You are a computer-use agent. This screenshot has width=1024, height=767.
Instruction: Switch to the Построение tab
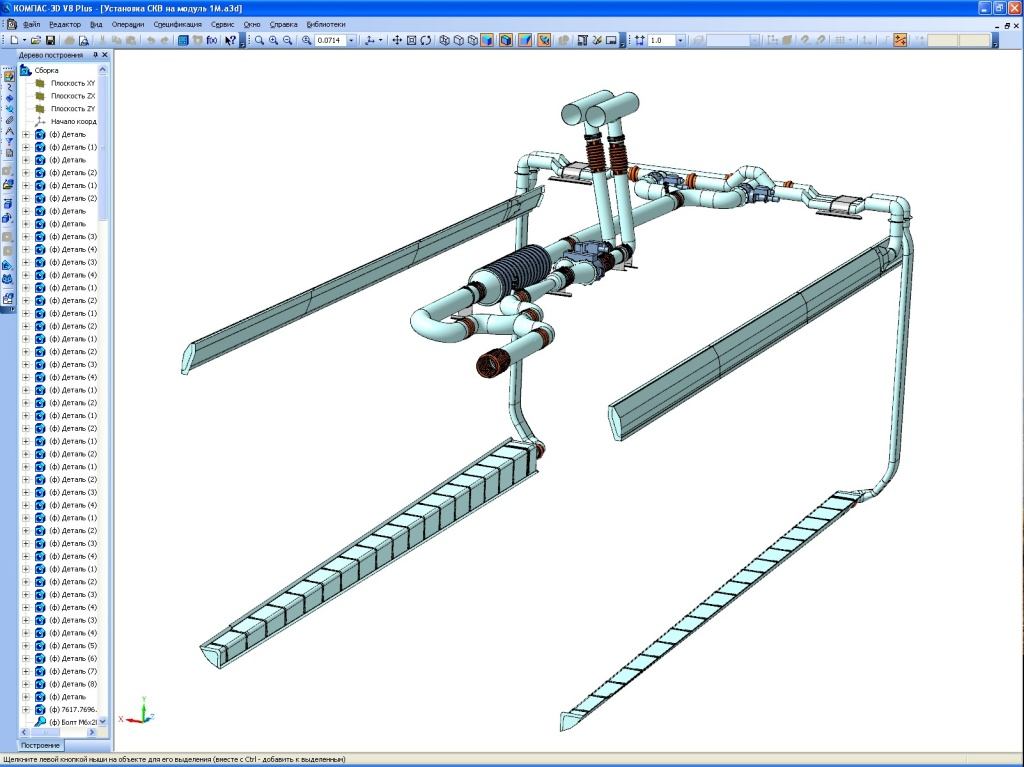tap(40, 745)
